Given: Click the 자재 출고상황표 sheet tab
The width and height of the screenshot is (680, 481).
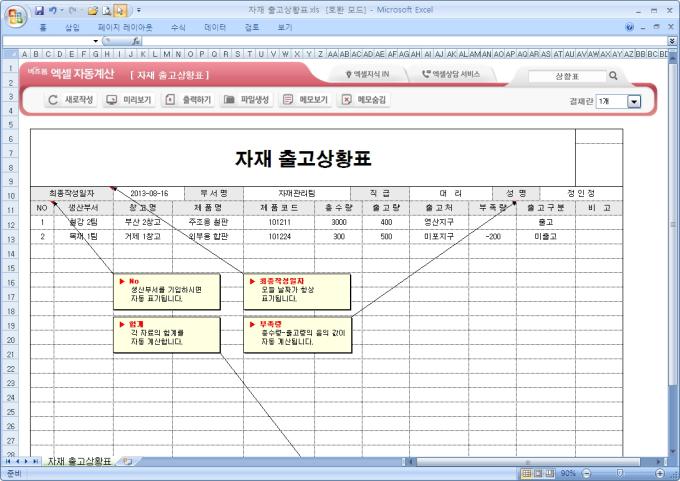Looking at the screenshot, I should point(79,461).
